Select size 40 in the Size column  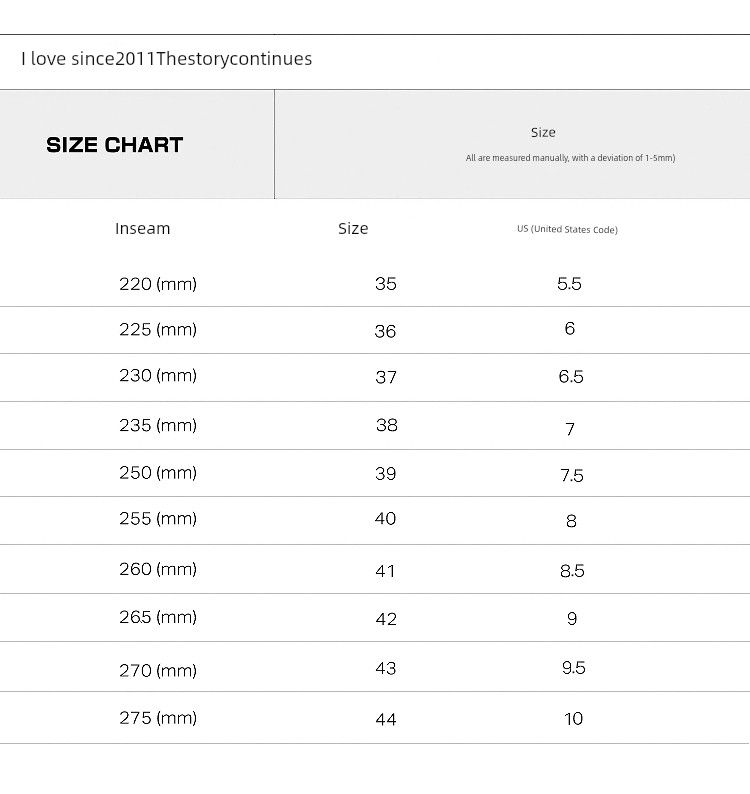[385, 519]
